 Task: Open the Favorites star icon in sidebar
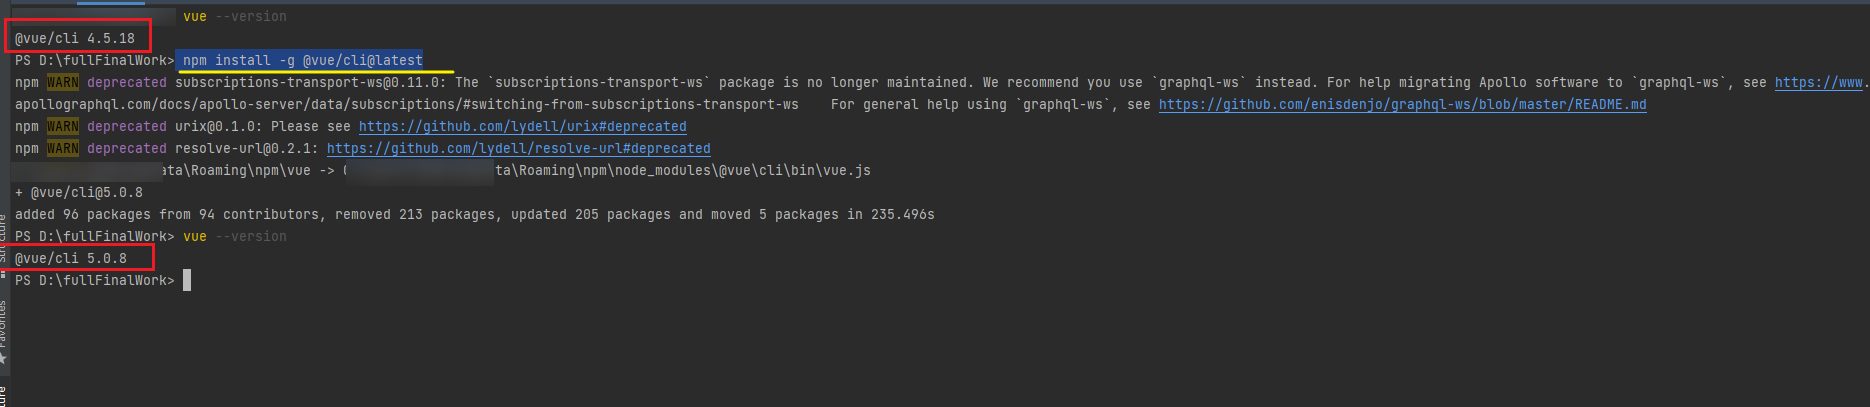pyautogui.click(x=4, y=358)
